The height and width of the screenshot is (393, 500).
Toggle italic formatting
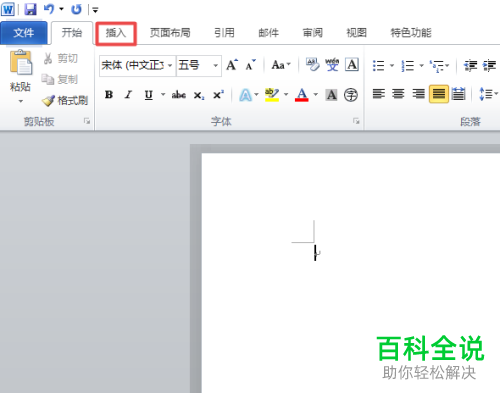tap(128, 95)
